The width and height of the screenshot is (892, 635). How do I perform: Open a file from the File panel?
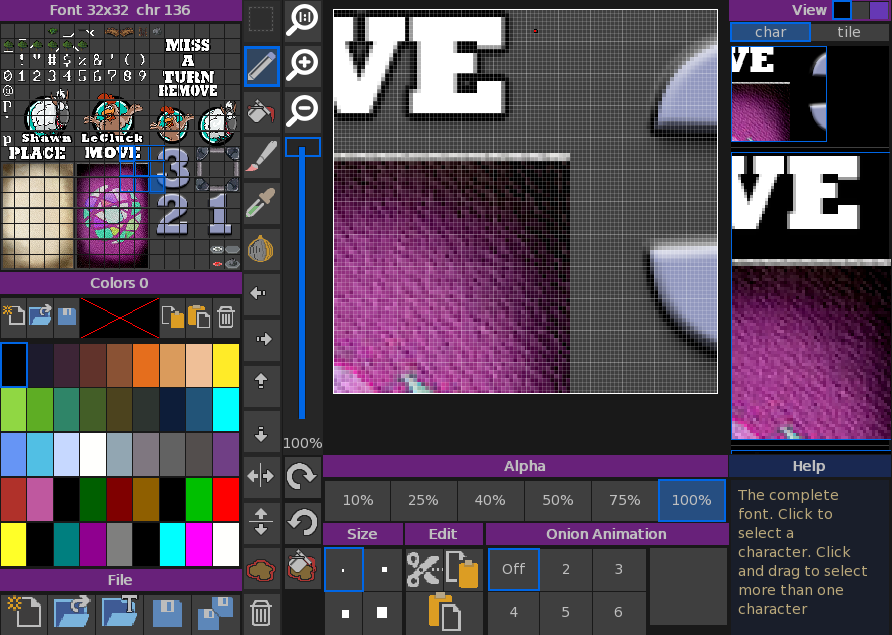pos(72,612)
